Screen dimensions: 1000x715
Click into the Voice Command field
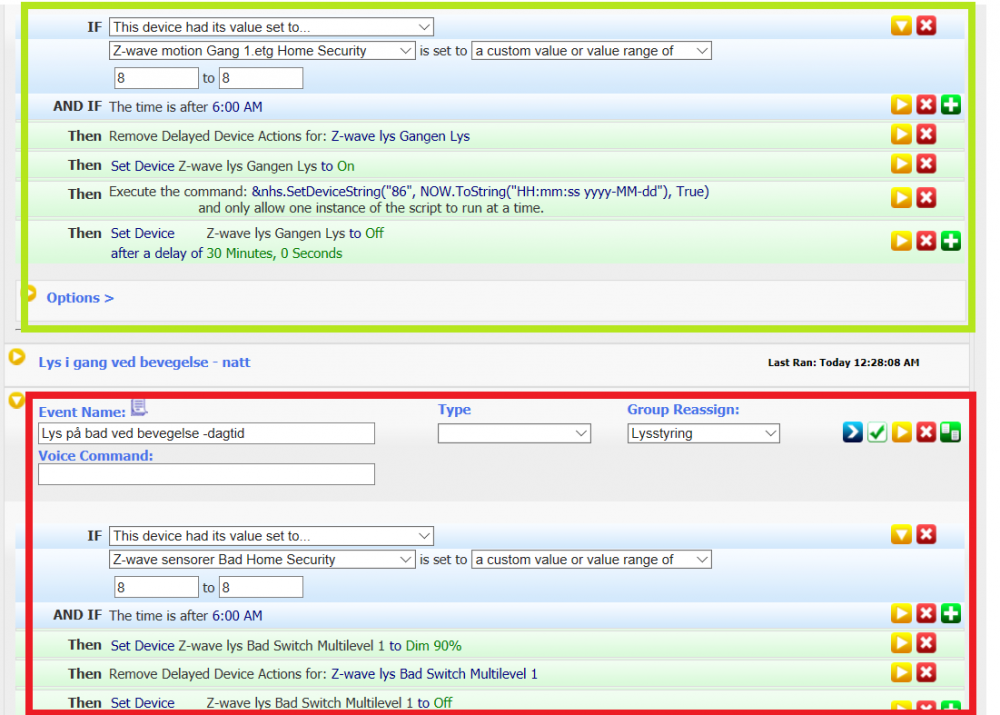206,474
